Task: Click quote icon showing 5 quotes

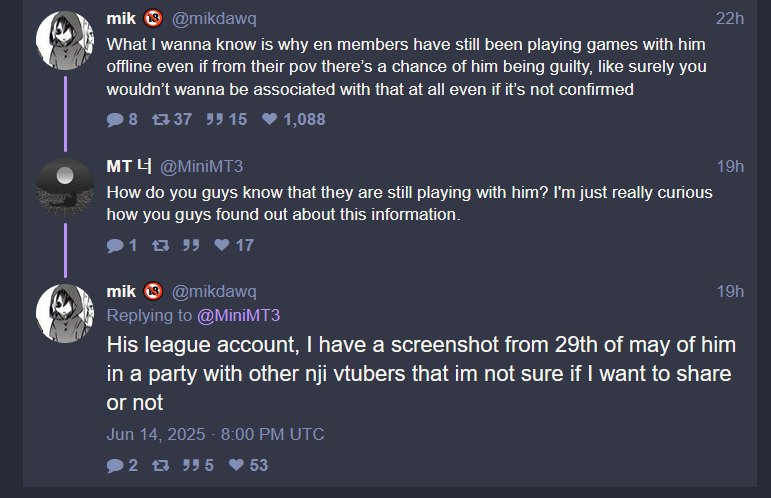Action: (x=191, y=465)
